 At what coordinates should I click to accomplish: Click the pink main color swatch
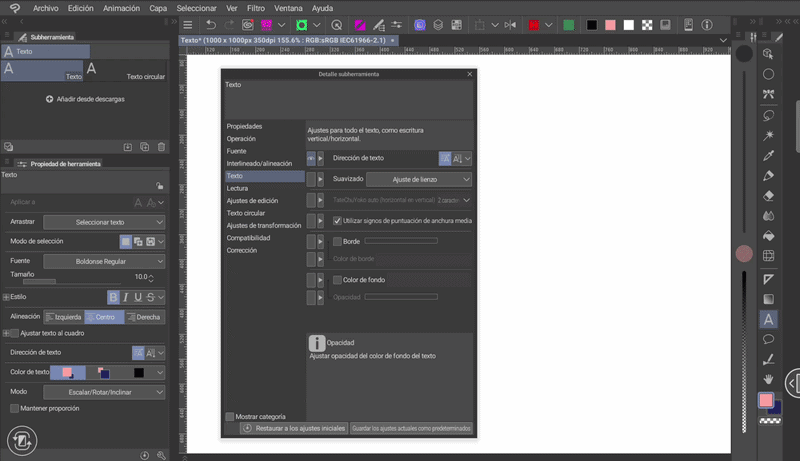pyautogui.click(x=765, y=400)
